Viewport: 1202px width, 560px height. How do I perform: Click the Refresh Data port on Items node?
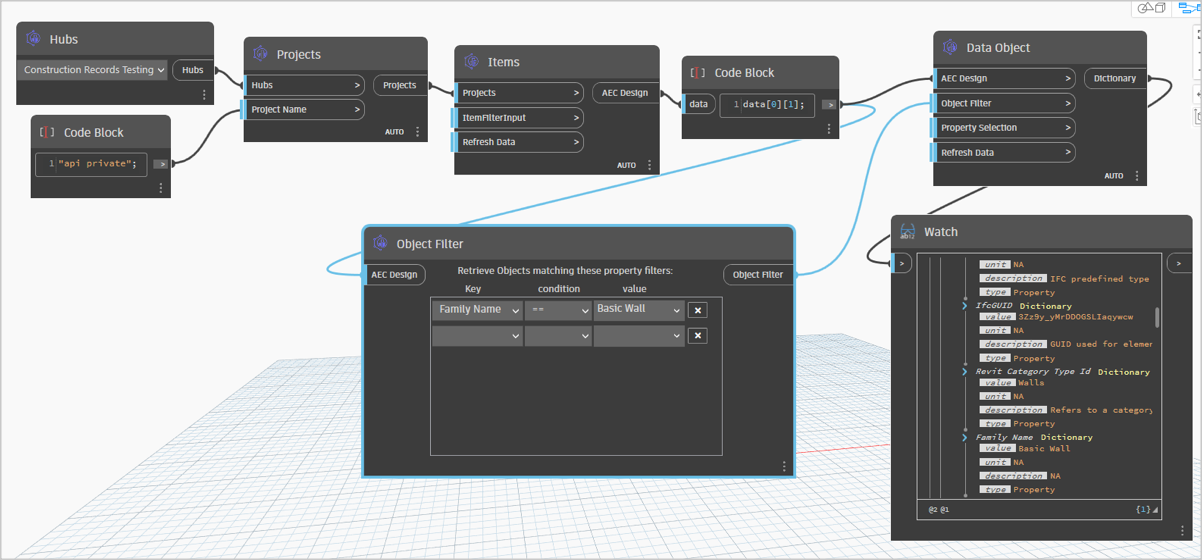pyautogui.click(x=519, y=142)
